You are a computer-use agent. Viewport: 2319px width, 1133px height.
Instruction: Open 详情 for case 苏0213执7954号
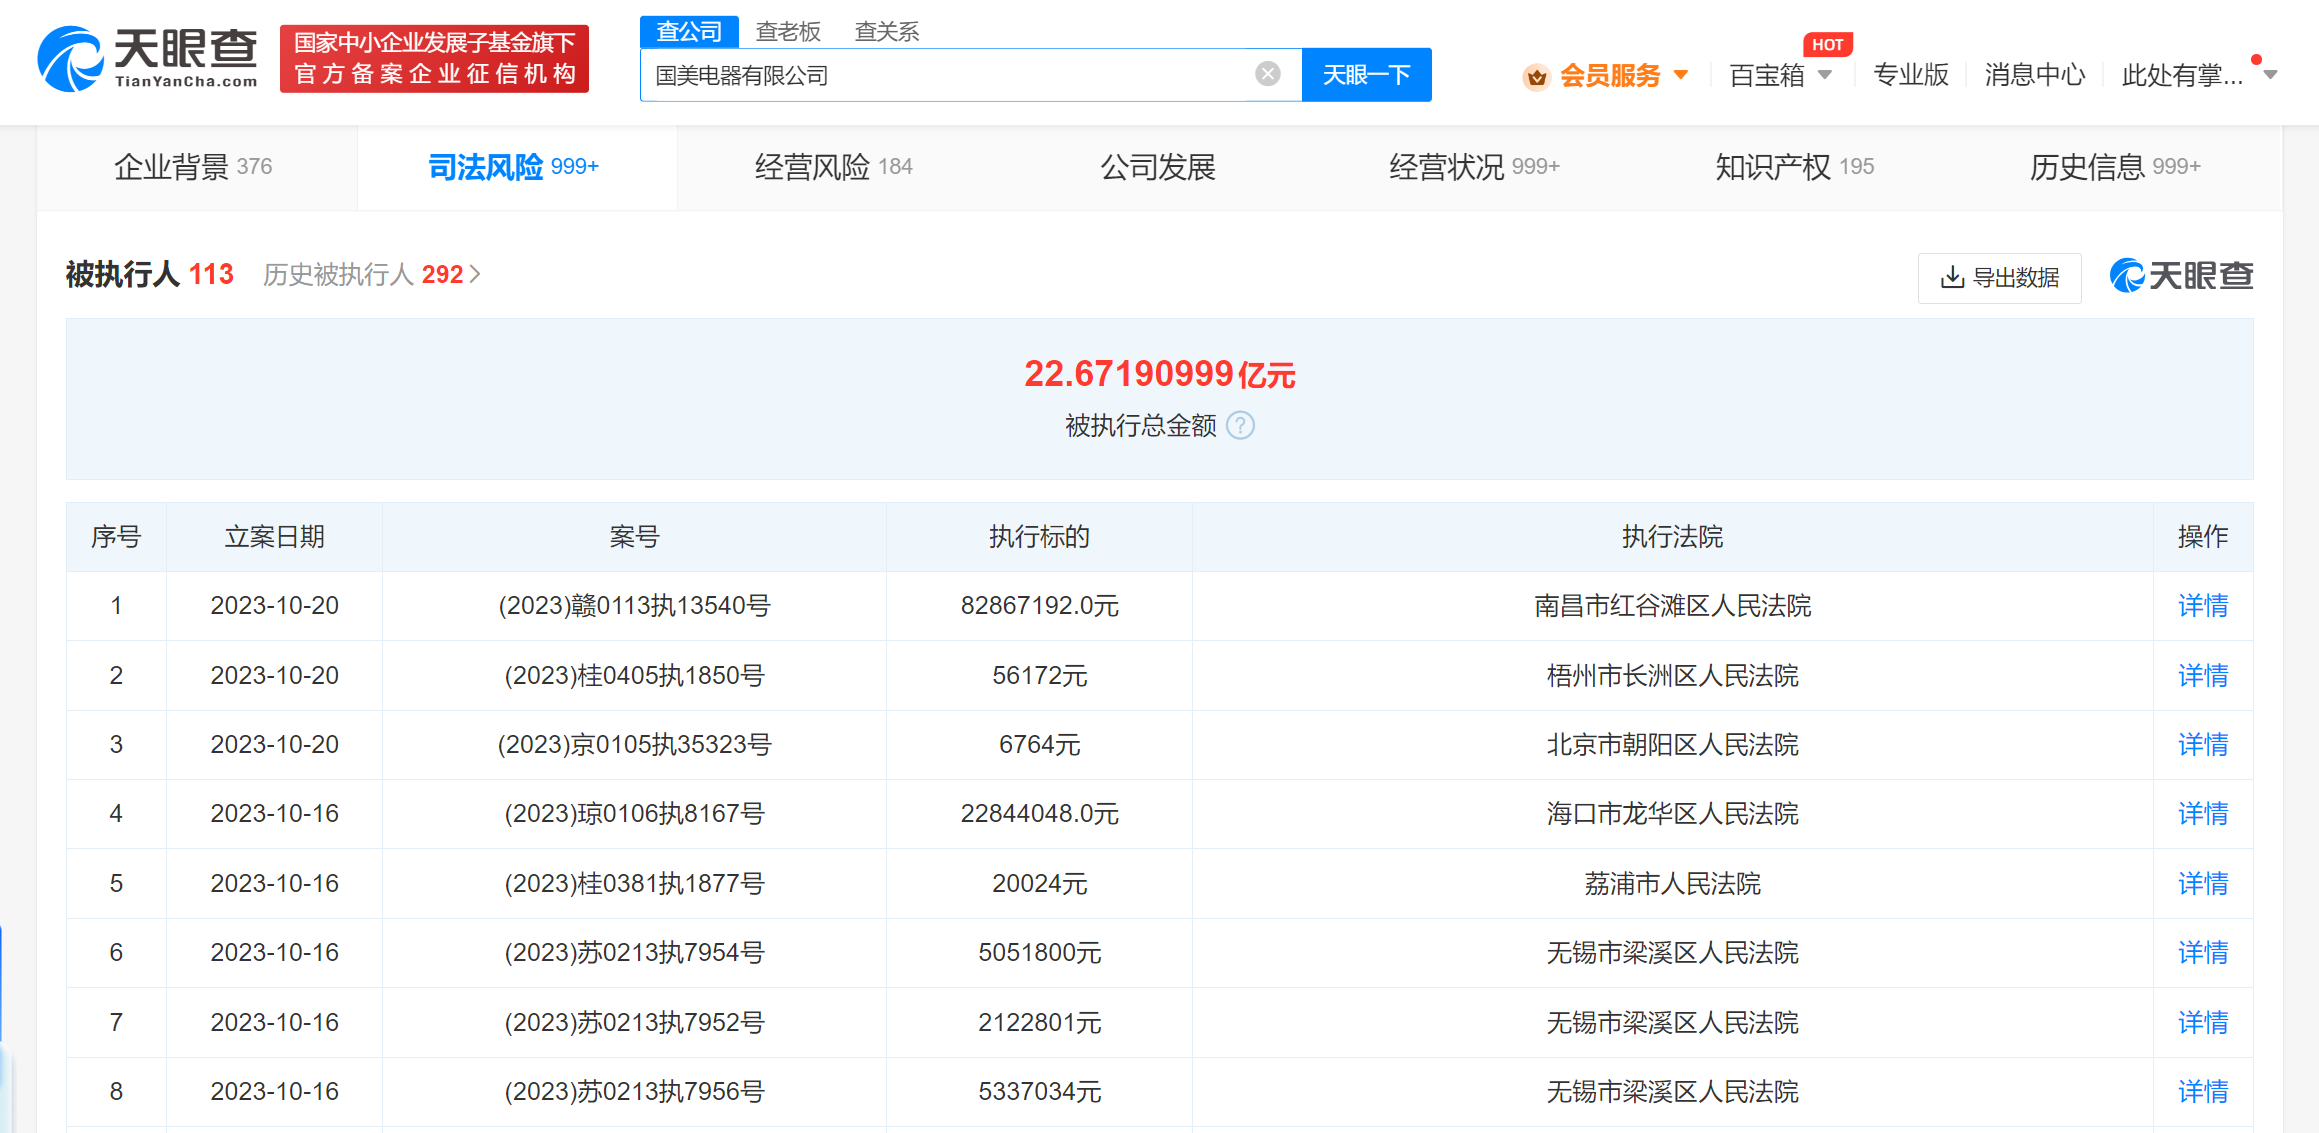coord(2203,953)
